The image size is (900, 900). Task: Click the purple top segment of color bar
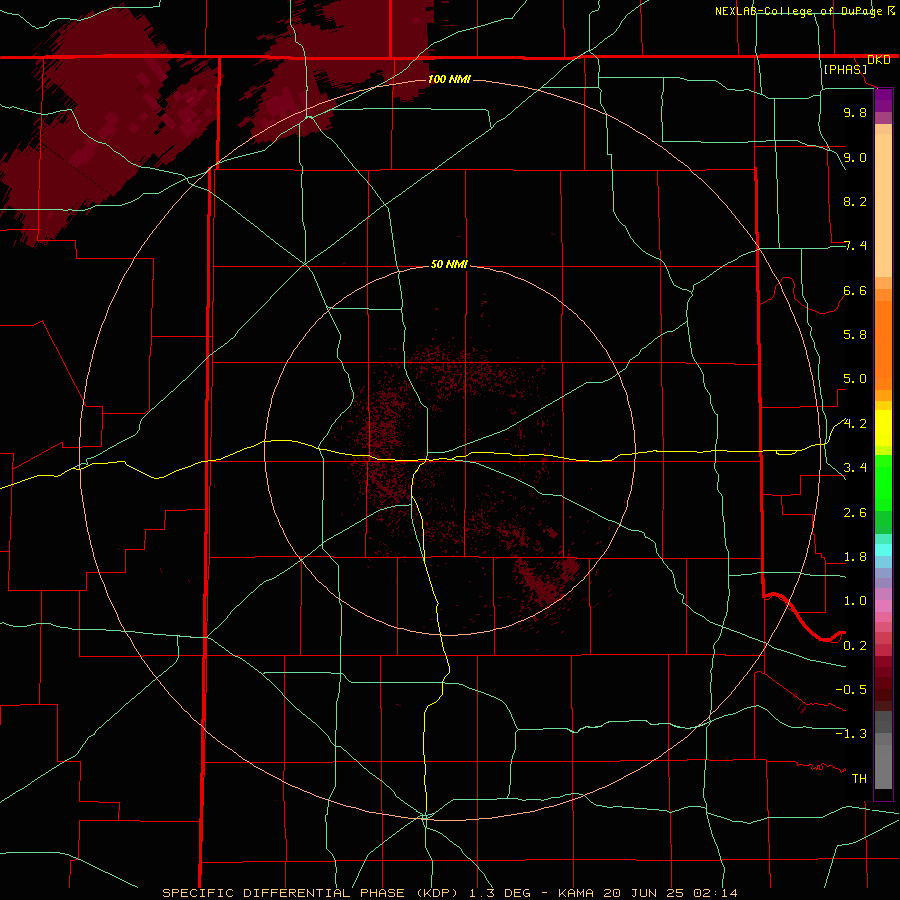click(883, 100)
